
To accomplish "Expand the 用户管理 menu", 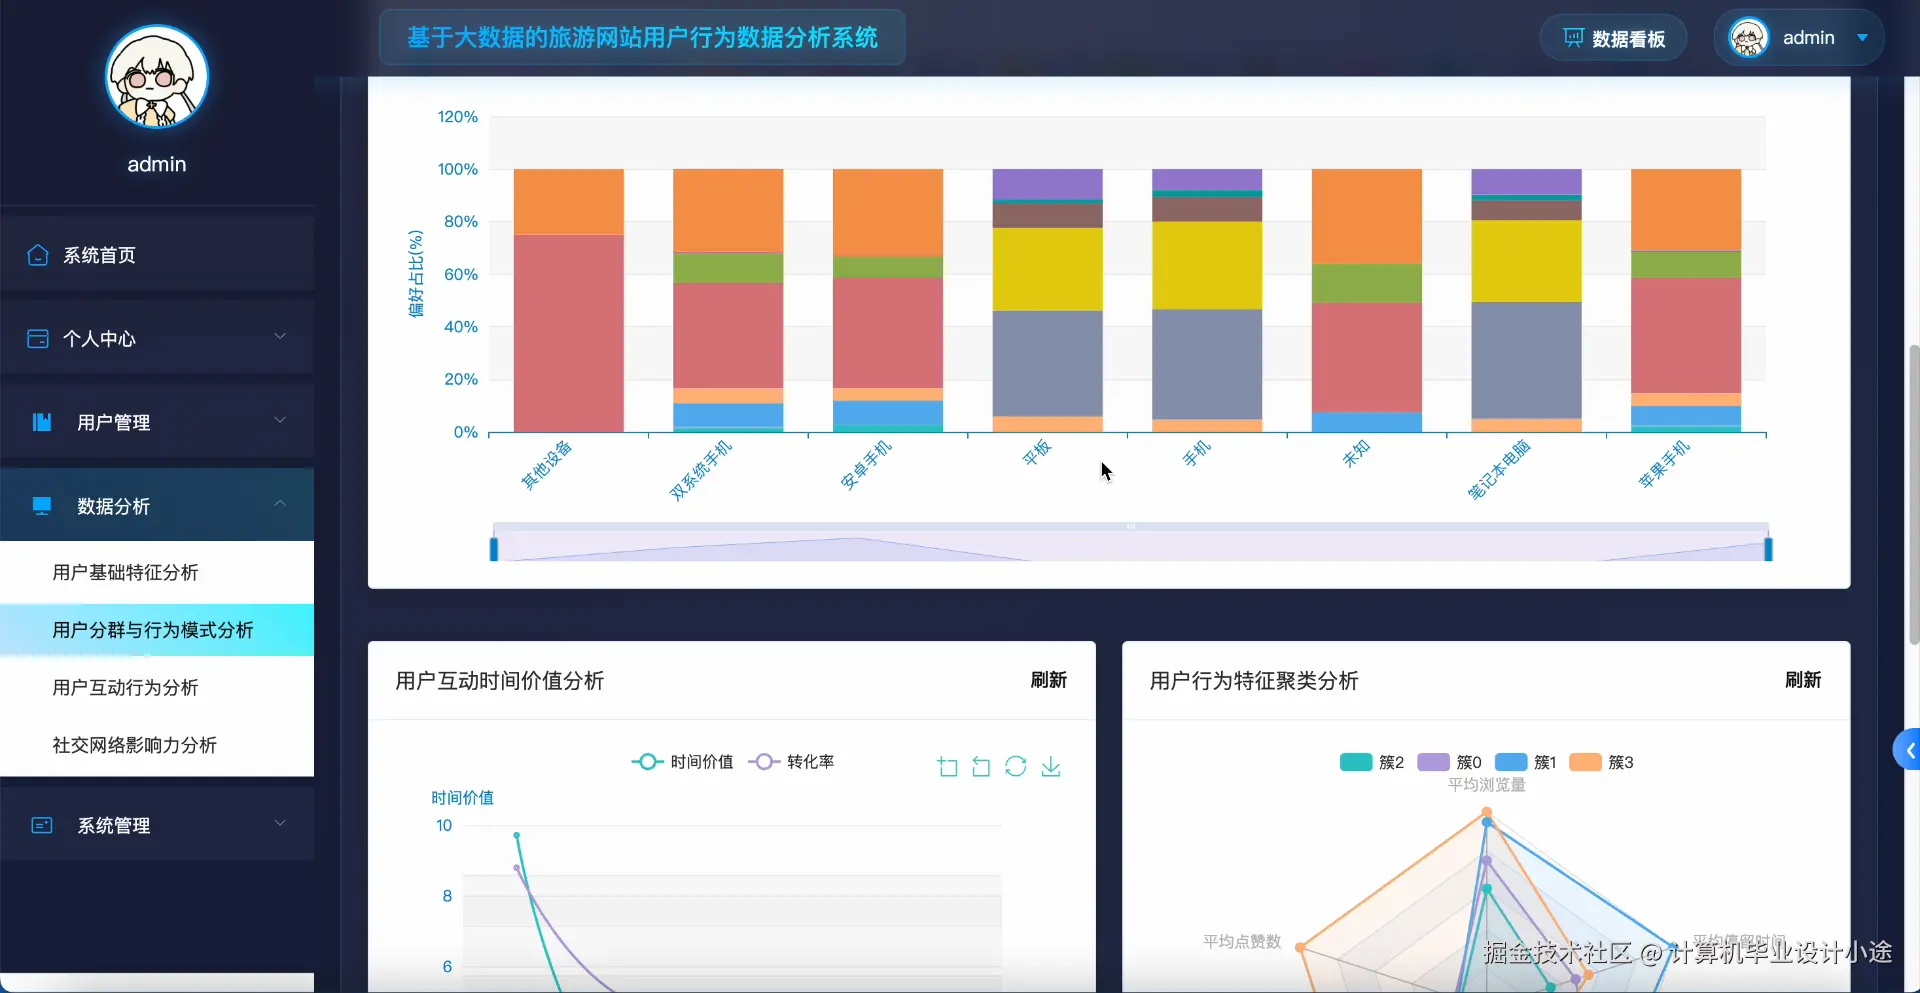I will 115,422.
